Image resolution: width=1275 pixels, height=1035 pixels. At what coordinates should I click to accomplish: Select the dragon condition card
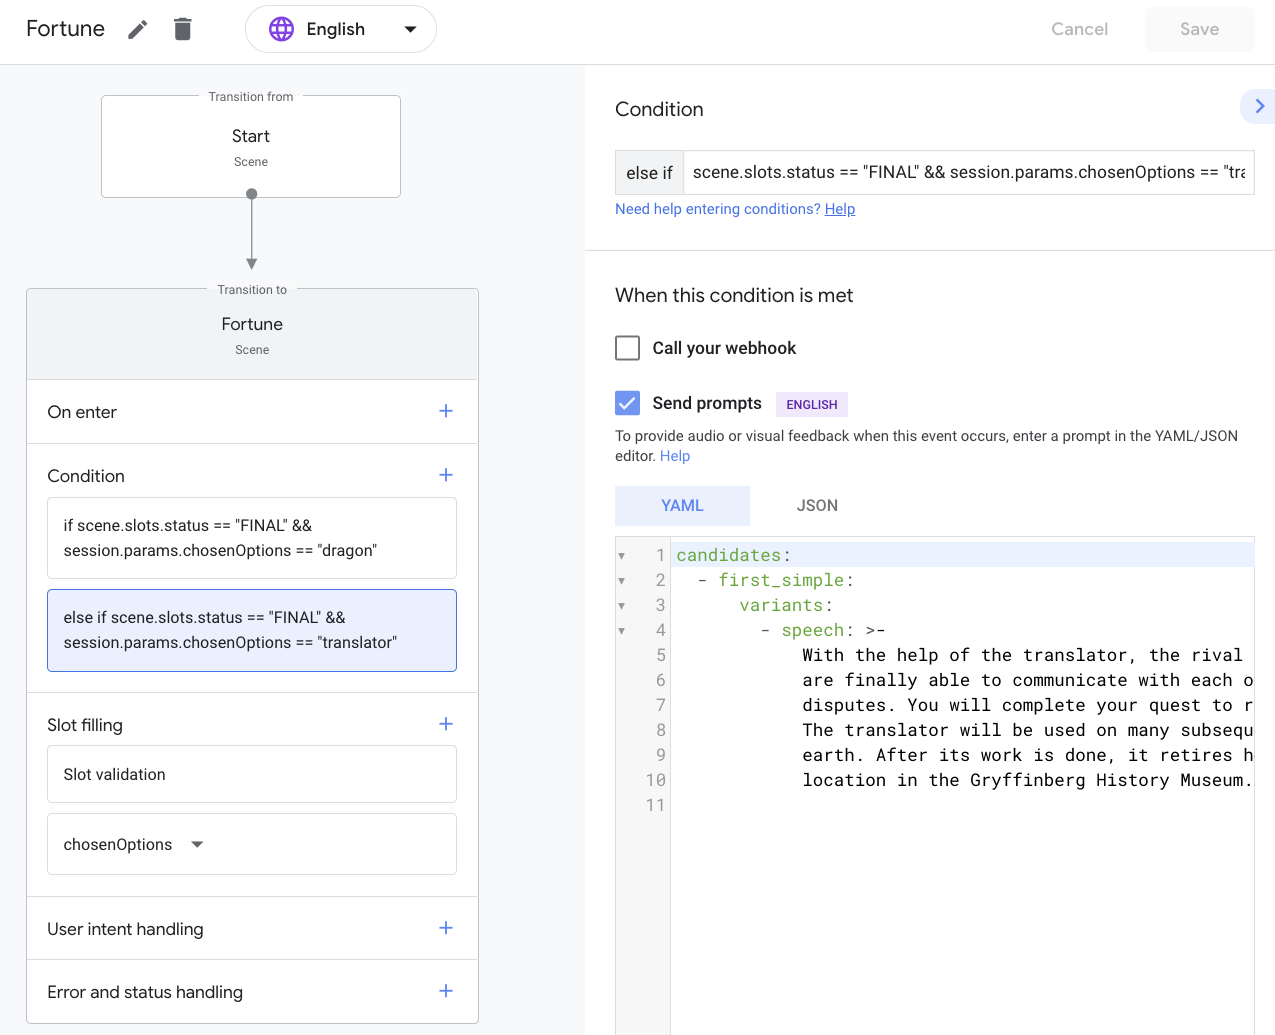coord(252,538)
